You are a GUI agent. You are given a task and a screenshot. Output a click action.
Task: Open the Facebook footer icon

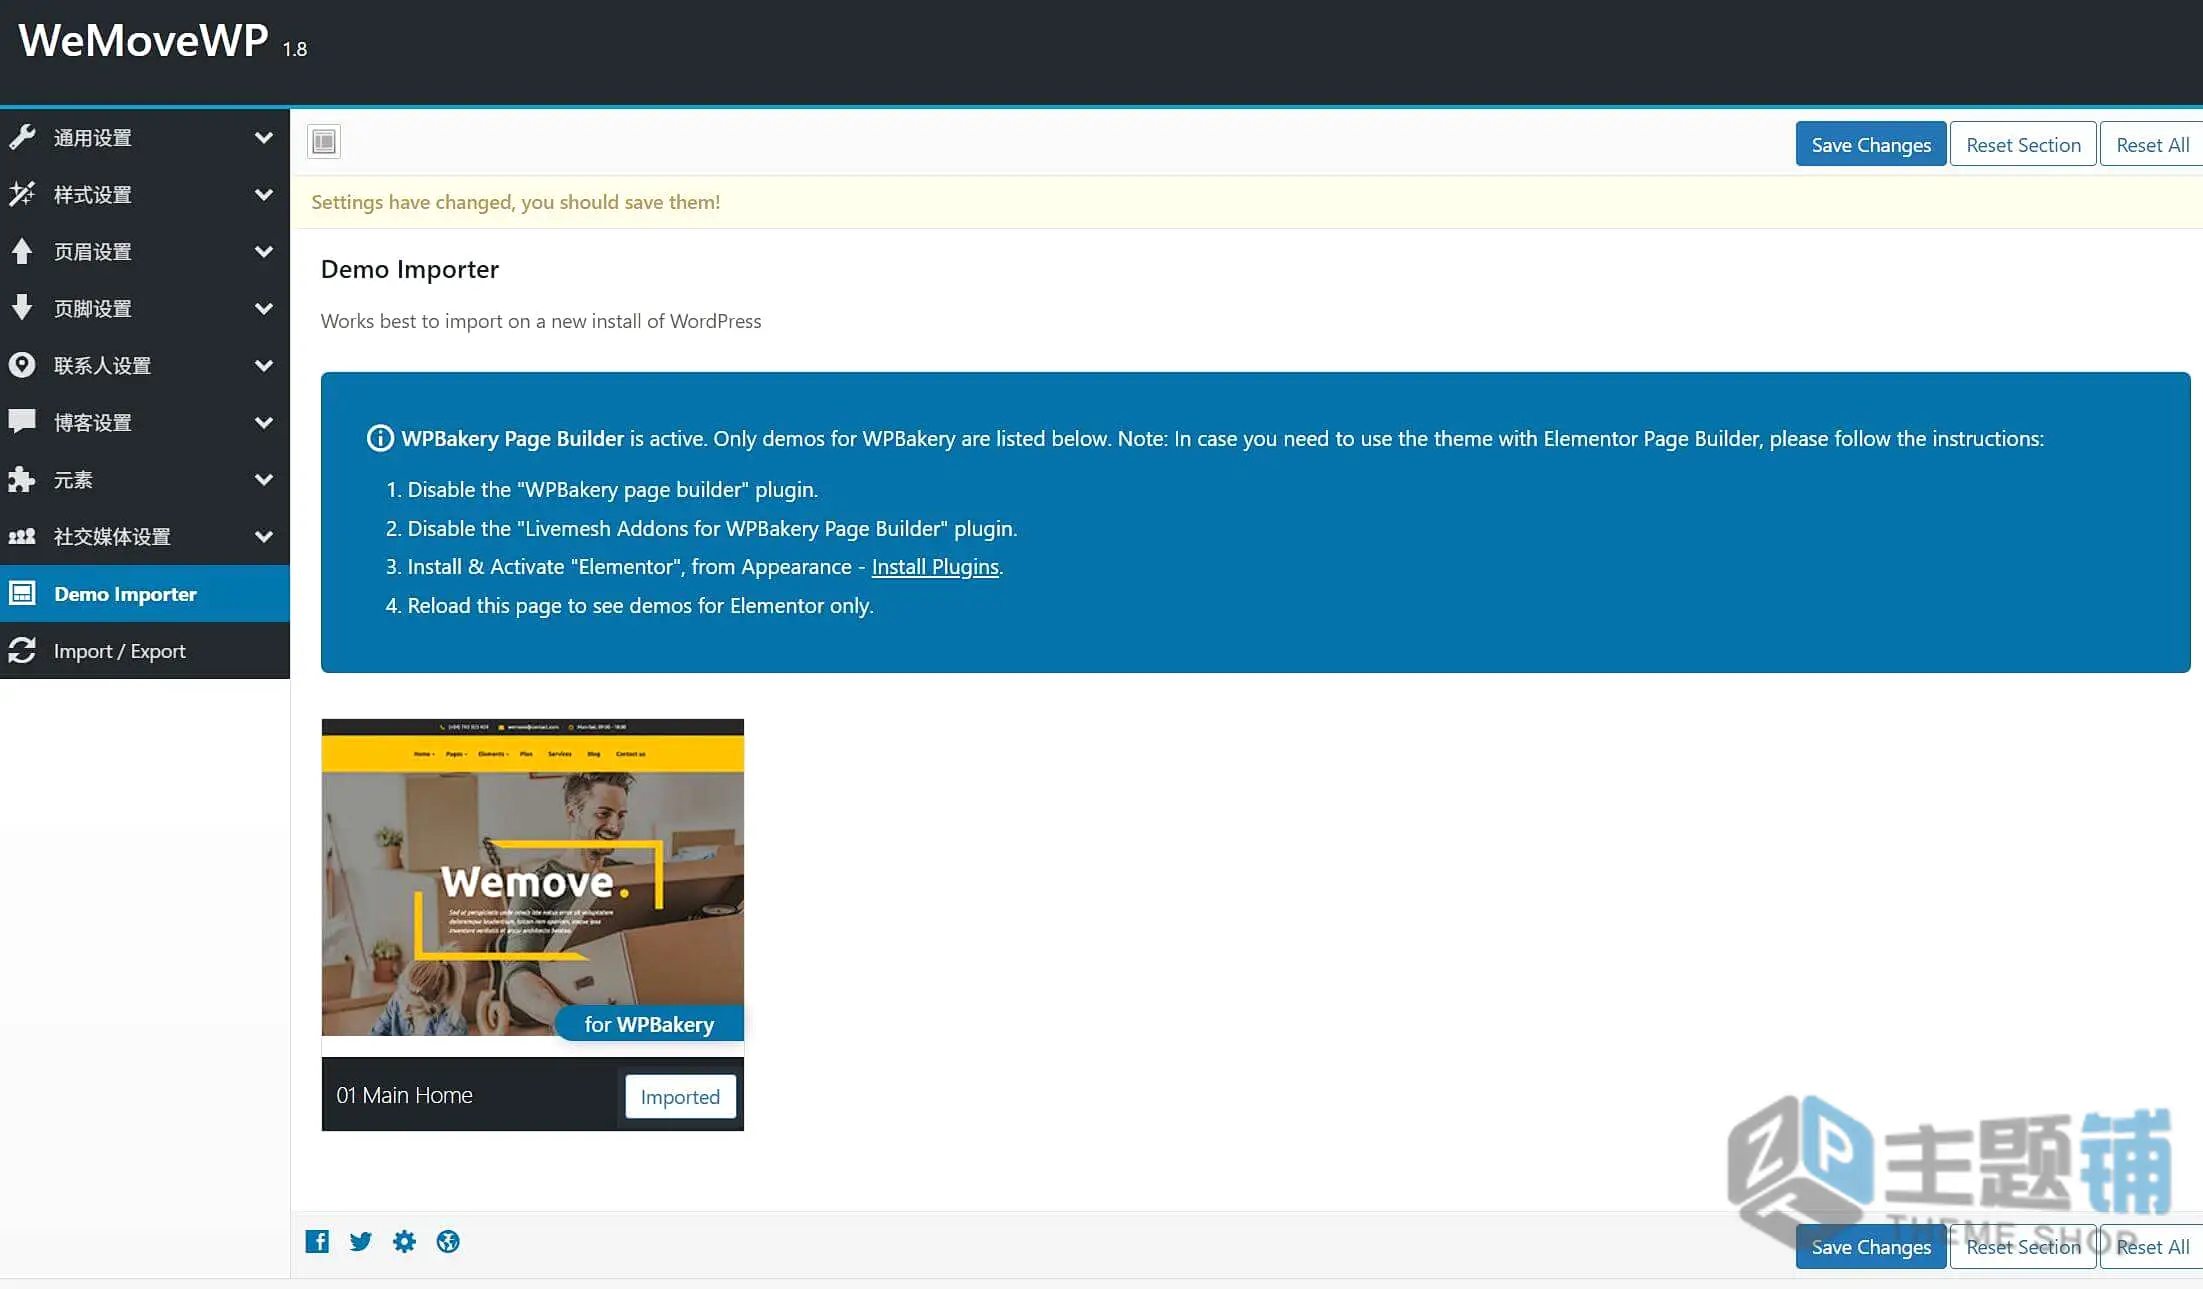[x=317, y=1241]
